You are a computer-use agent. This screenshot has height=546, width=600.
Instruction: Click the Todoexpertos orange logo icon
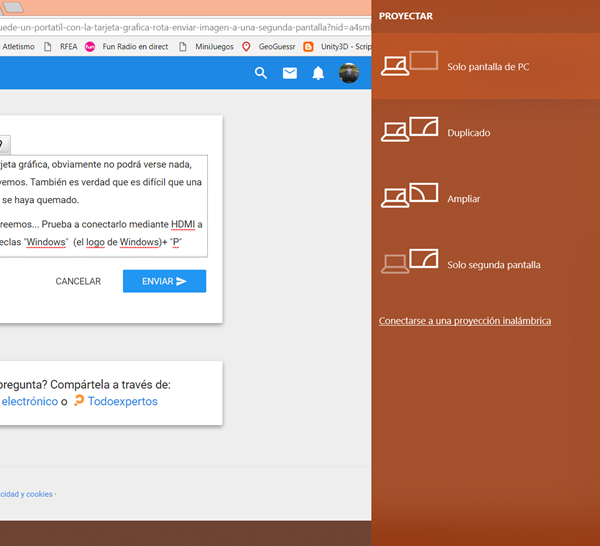[x=79, y=400]
